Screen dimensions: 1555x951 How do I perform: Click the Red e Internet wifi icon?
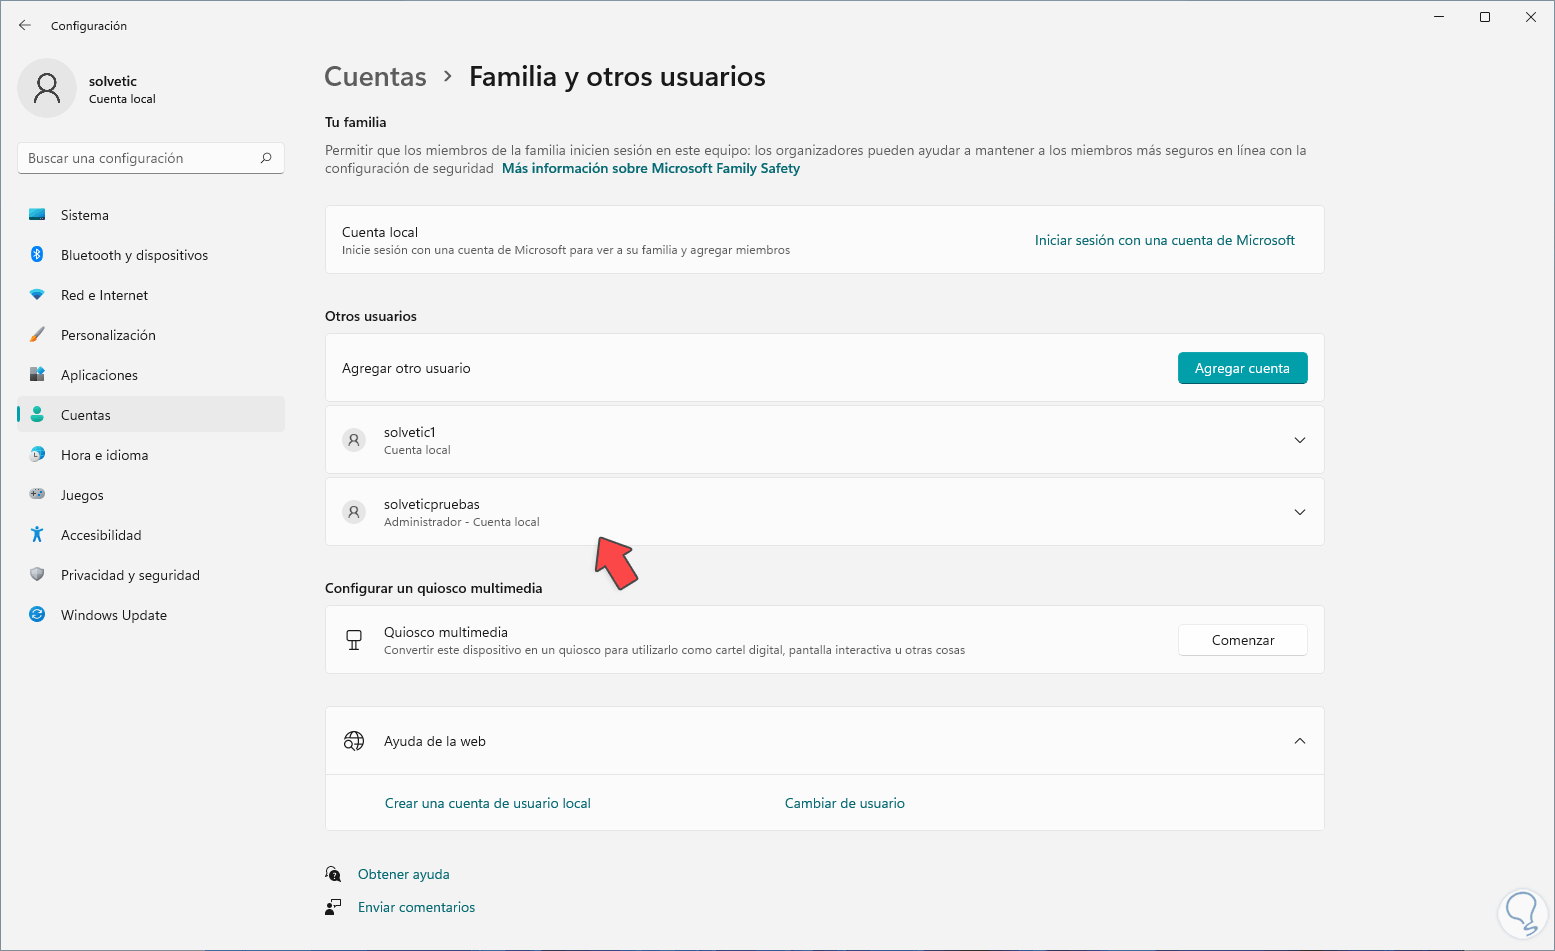click(x=37, y=295)
